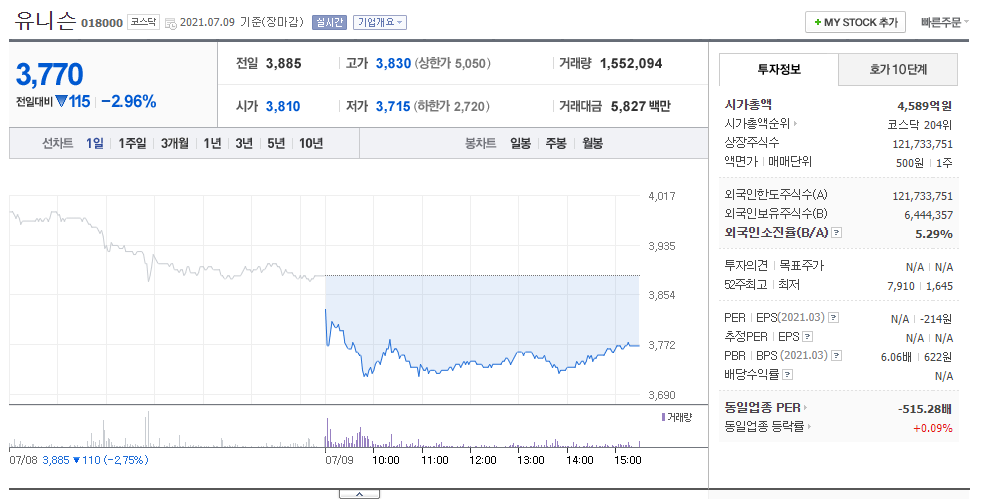Follow the 시가총액순위 arrow link
Screen dimensions: 983x499
coord(796,124)
